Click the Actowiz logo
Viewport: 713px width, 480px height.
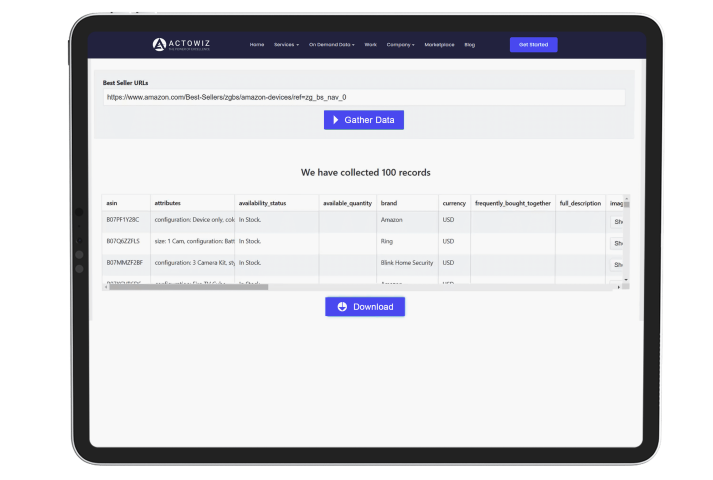(181, 45)
